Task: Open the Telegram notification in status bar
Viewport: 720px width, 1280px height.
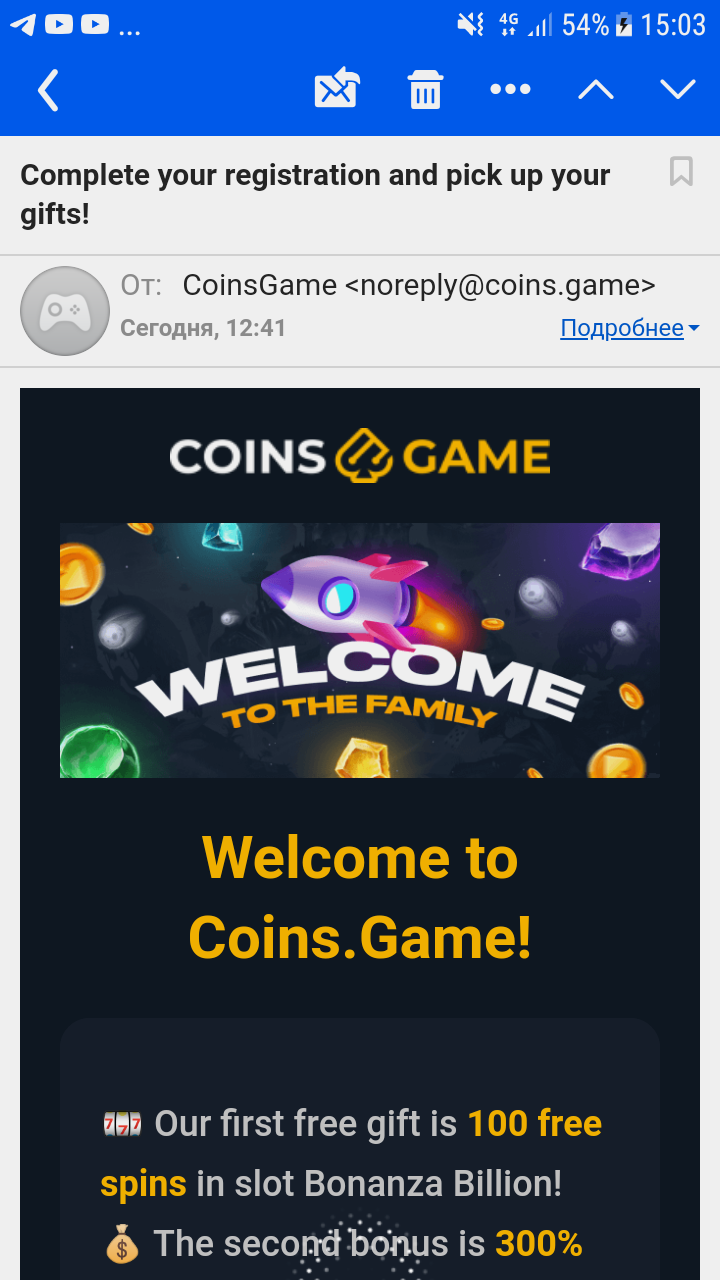Action: (x=23, y=25)
